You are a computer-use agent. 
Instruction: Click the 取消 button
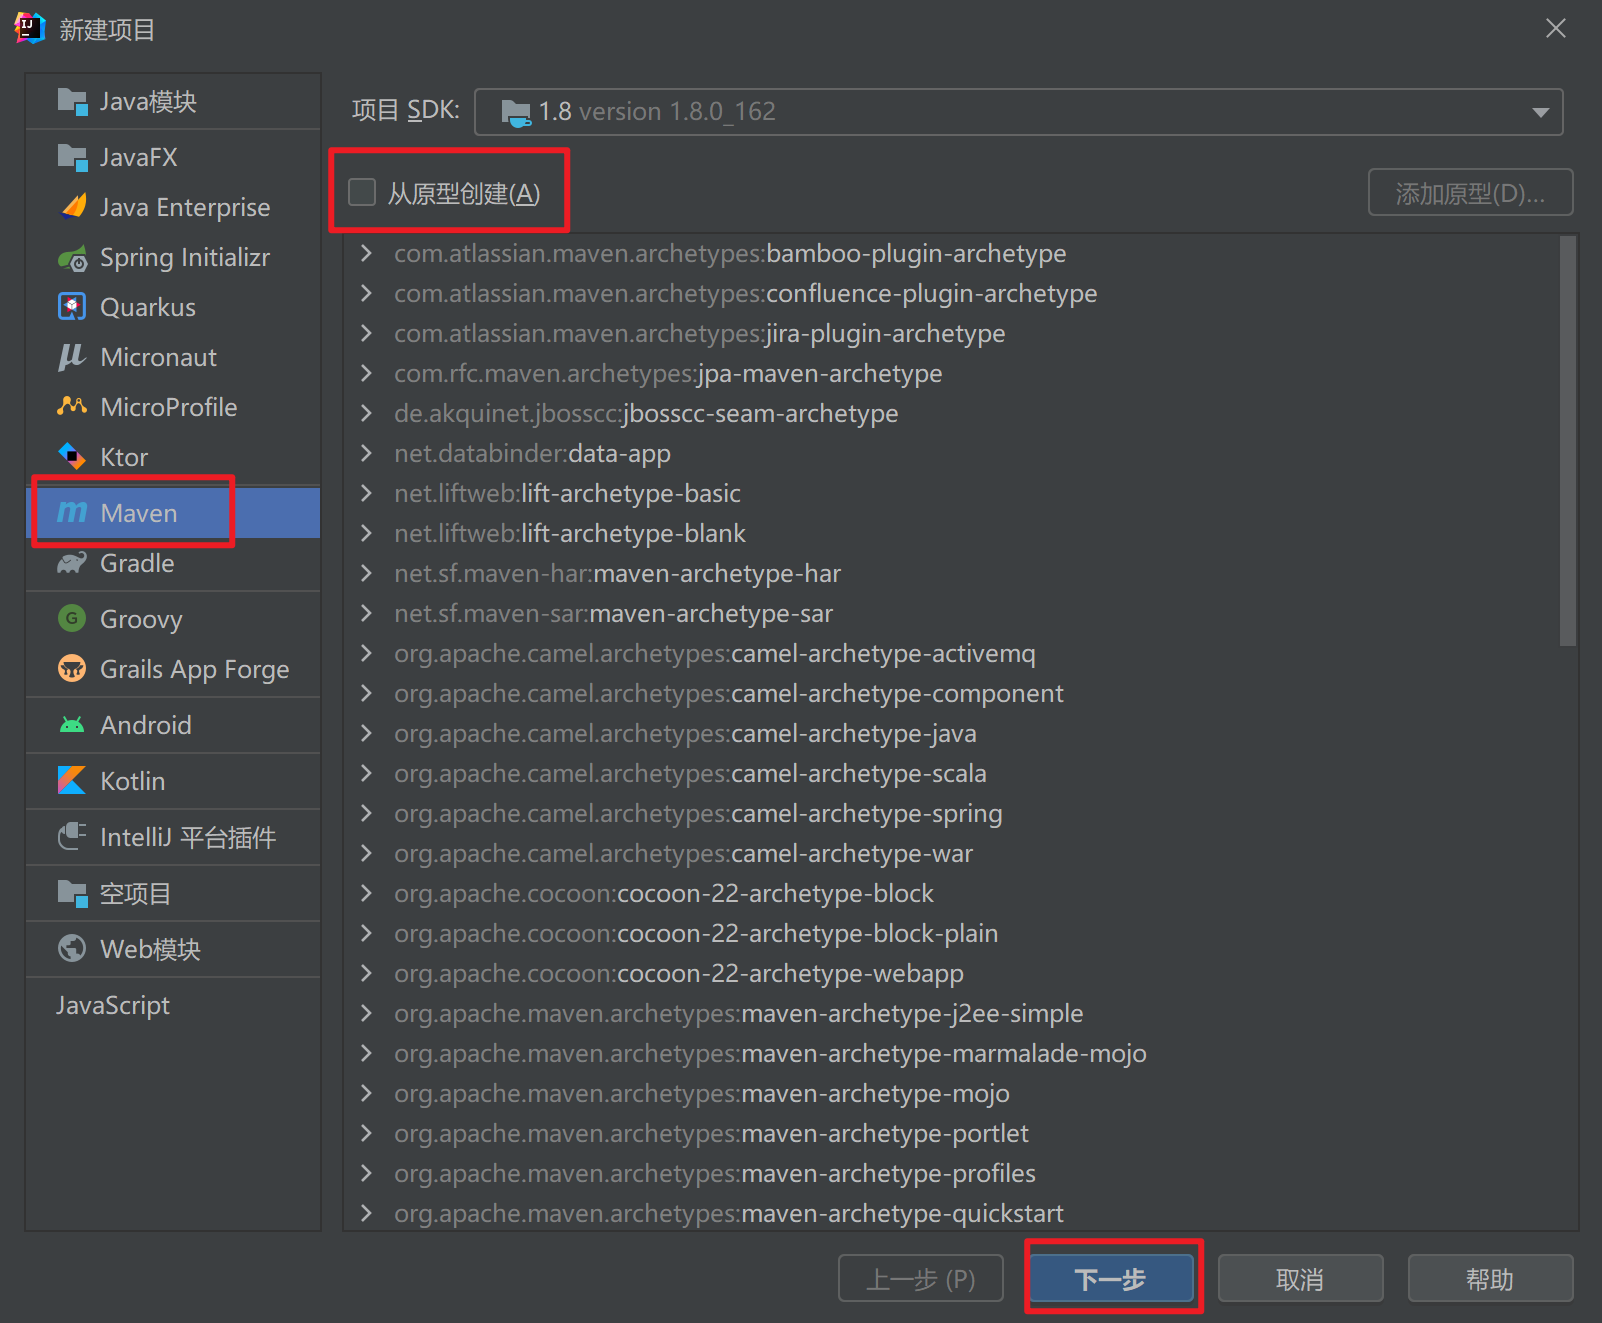1300,1279
